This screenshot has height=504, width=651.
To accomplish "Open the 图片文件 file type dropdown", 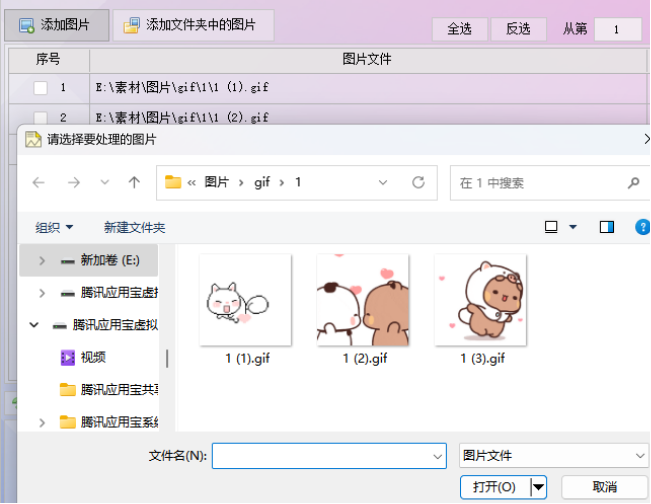I will point(554,456).
